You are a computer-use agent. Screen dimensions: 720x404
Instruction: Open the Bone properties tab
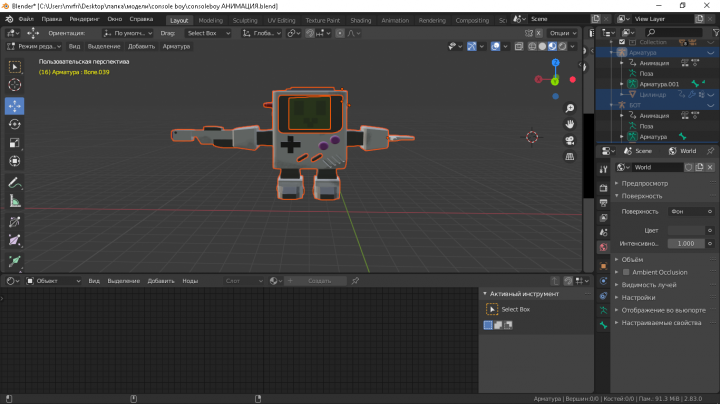point(603,325)
